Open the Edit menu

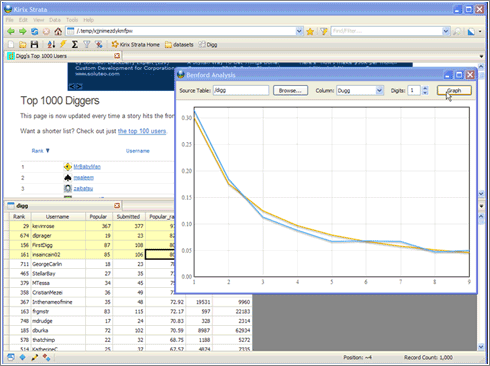[23, 20]
